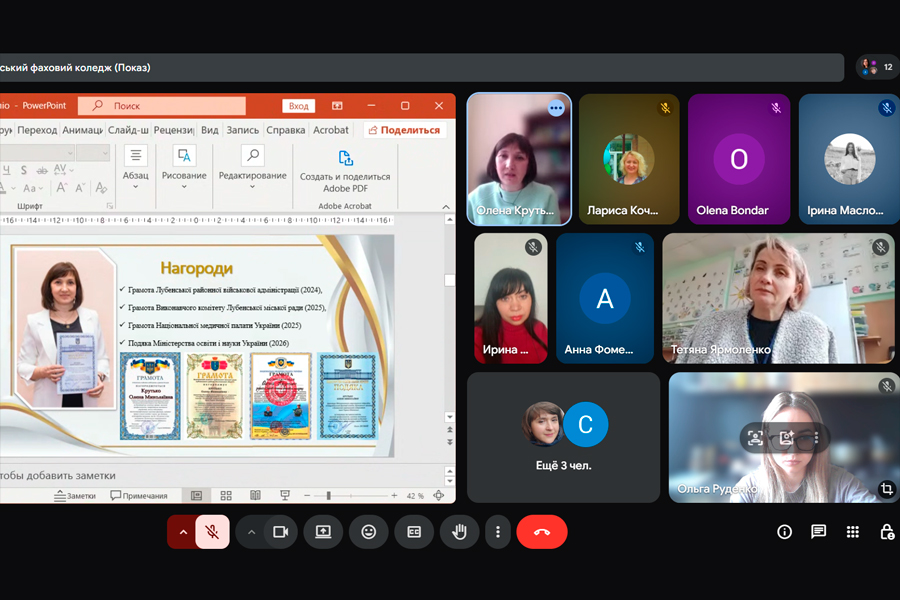Open the Анимаци ribbon tab

click(83, 130)
